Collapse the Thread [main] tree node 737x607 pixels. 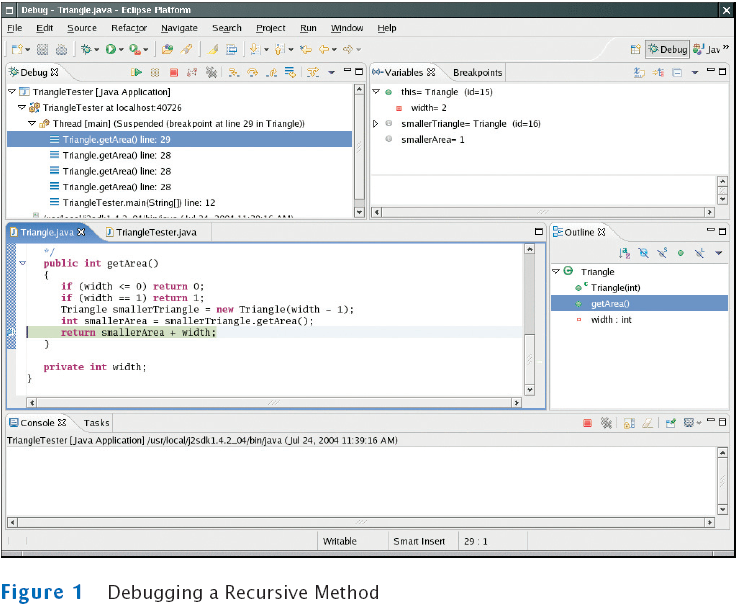(x=32, y=123)
